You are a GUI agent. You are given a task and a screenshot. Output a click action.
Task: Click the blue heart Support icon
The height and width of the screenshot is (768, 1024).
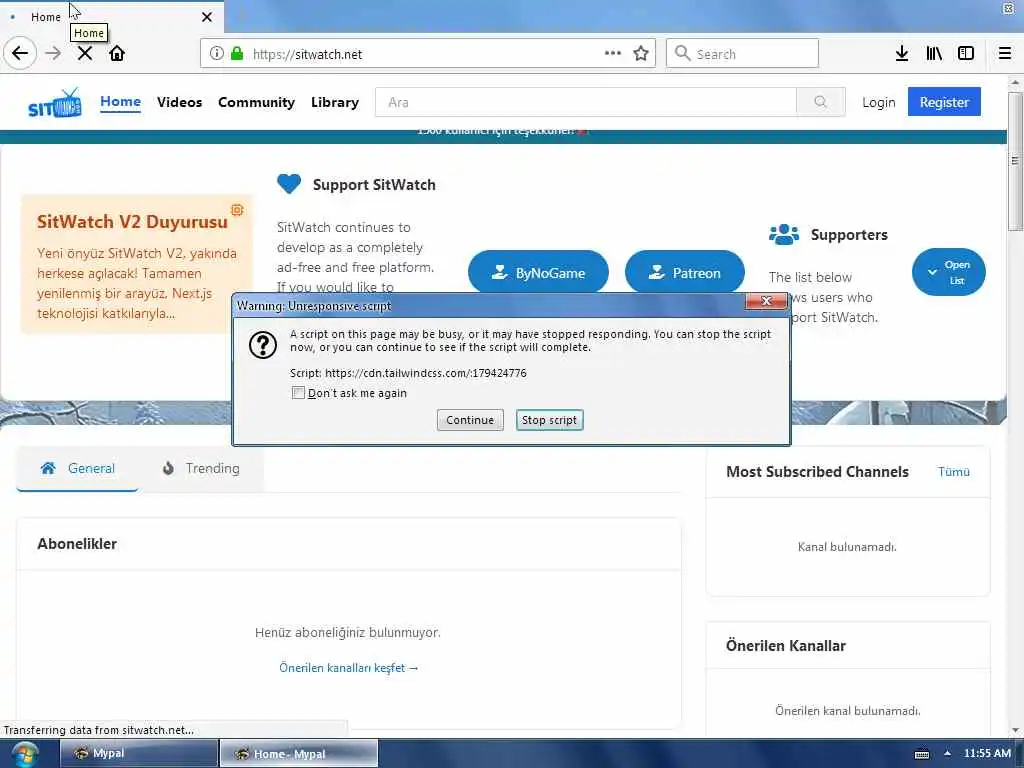point(289,184)
